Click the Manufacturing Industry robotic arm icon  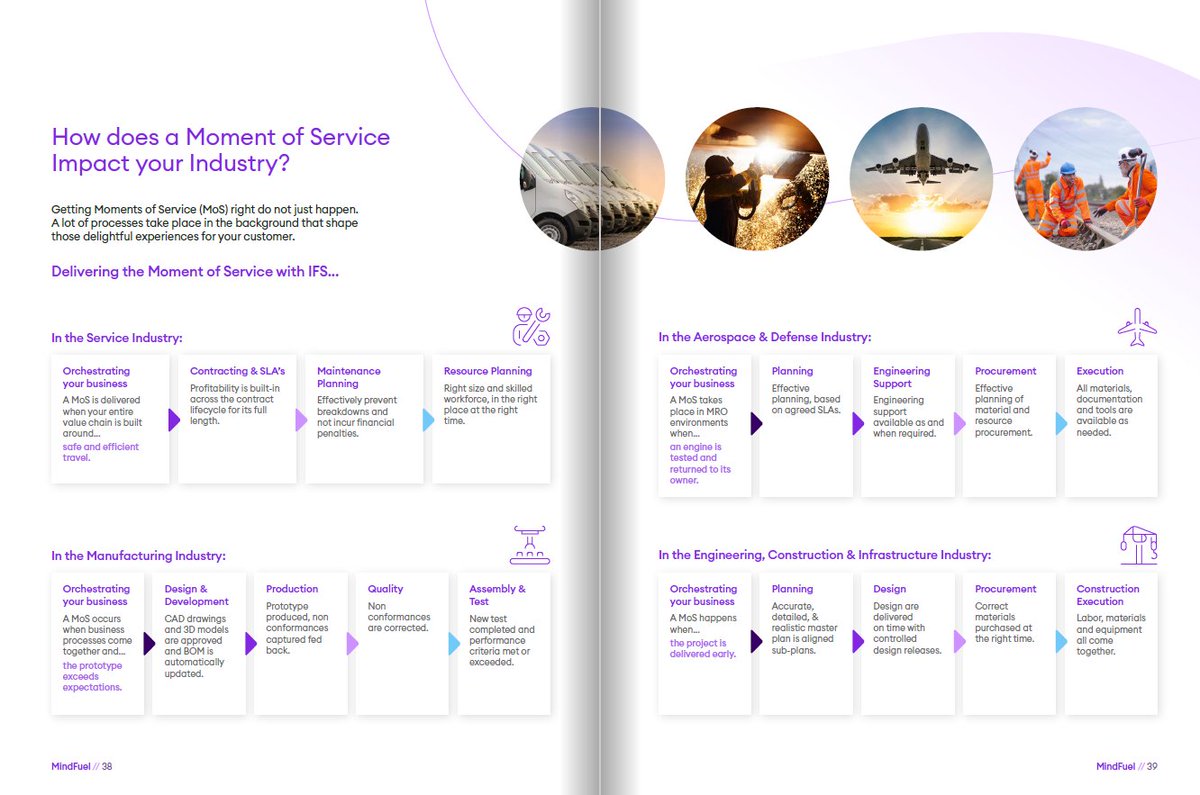click(x=531, y=545)
